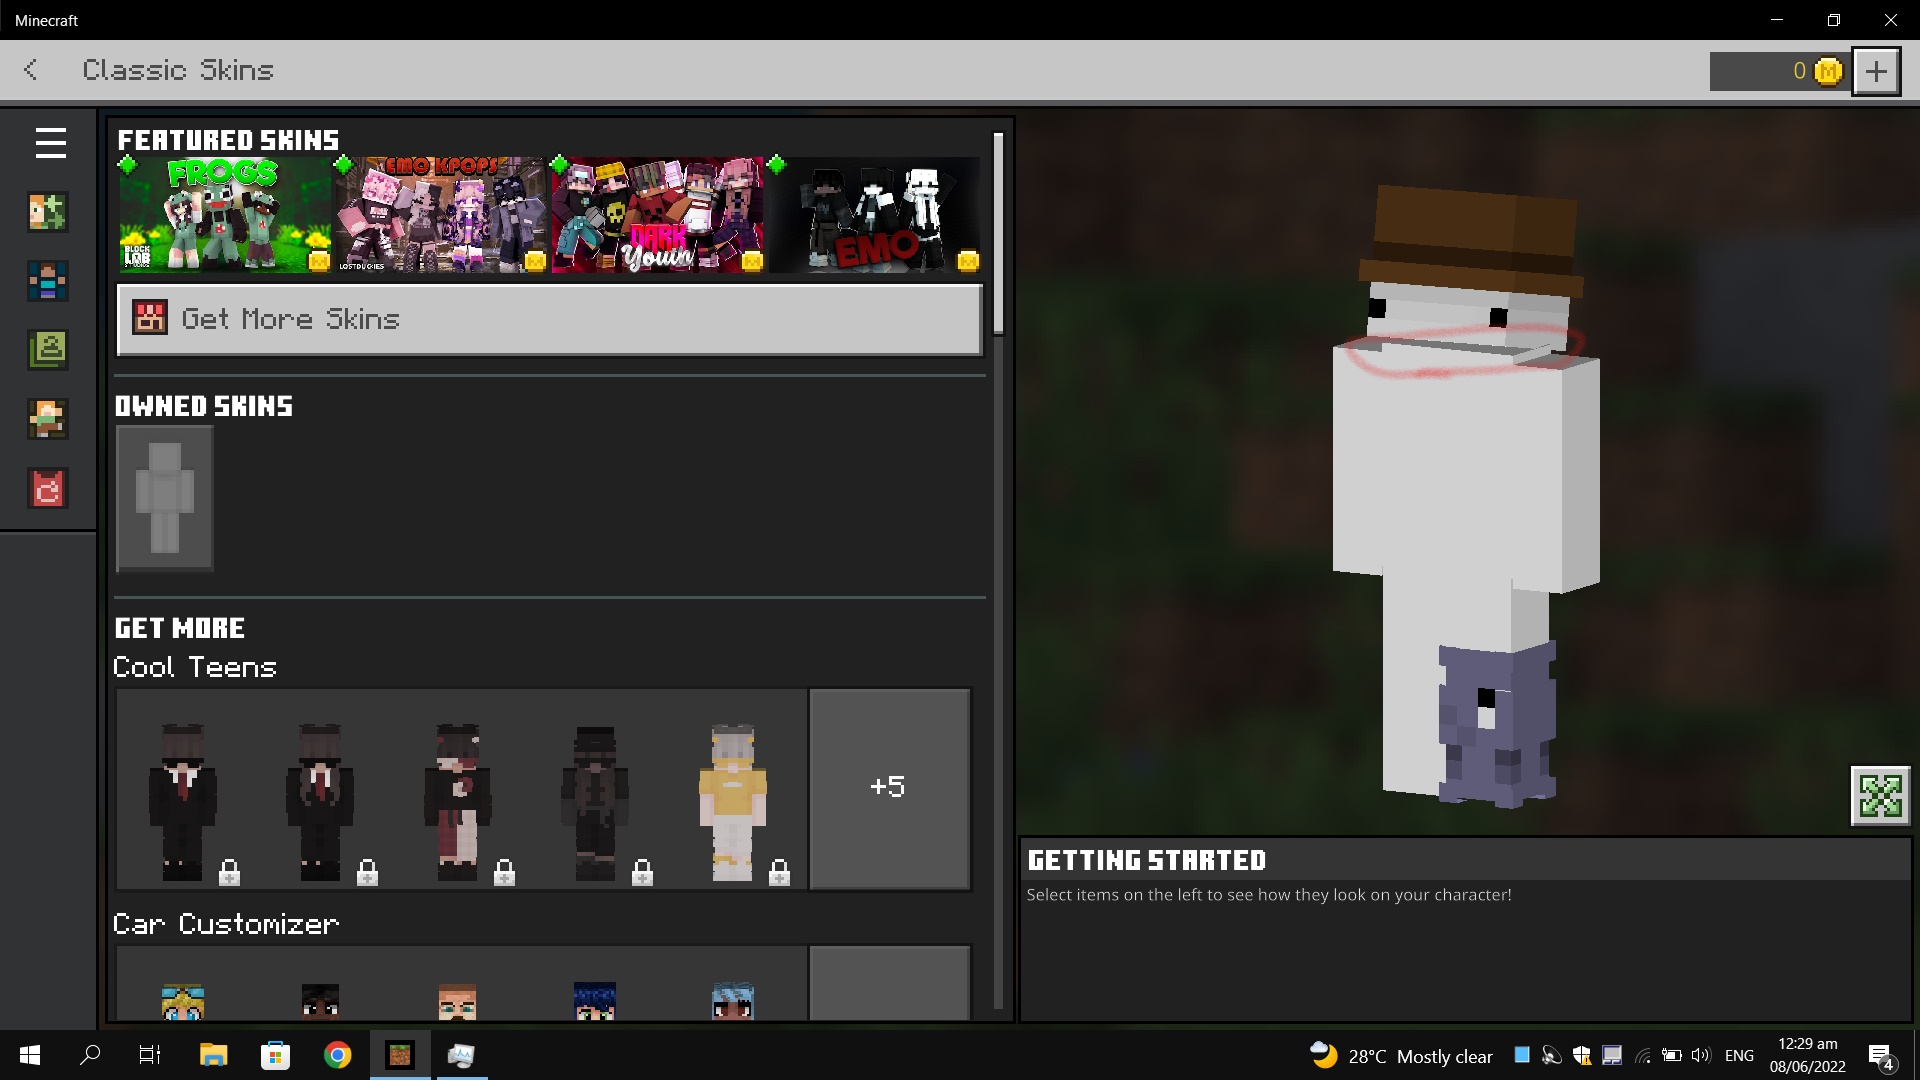Open the red cape sidebar icon
Image resolution: width=1920 pixels, height=1080 pixels.
coord(47,488)
